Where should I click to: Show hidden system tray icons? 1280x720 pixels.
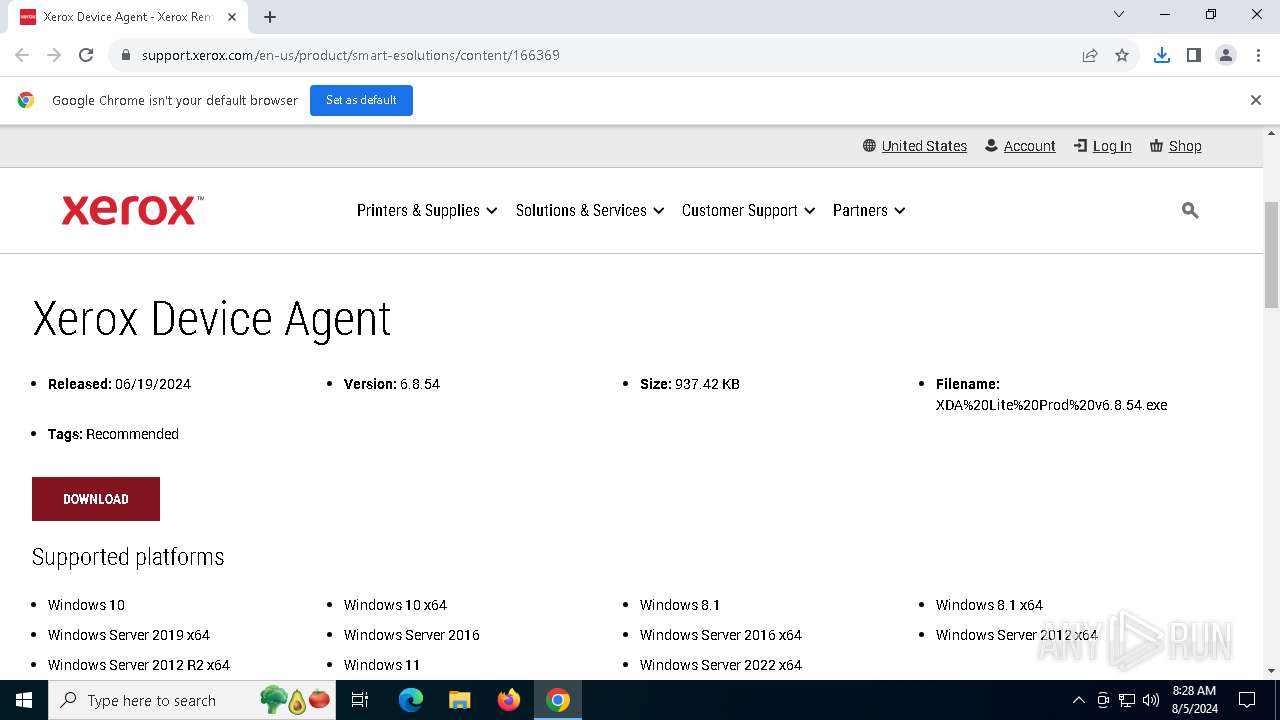(x=1078, y=700)
